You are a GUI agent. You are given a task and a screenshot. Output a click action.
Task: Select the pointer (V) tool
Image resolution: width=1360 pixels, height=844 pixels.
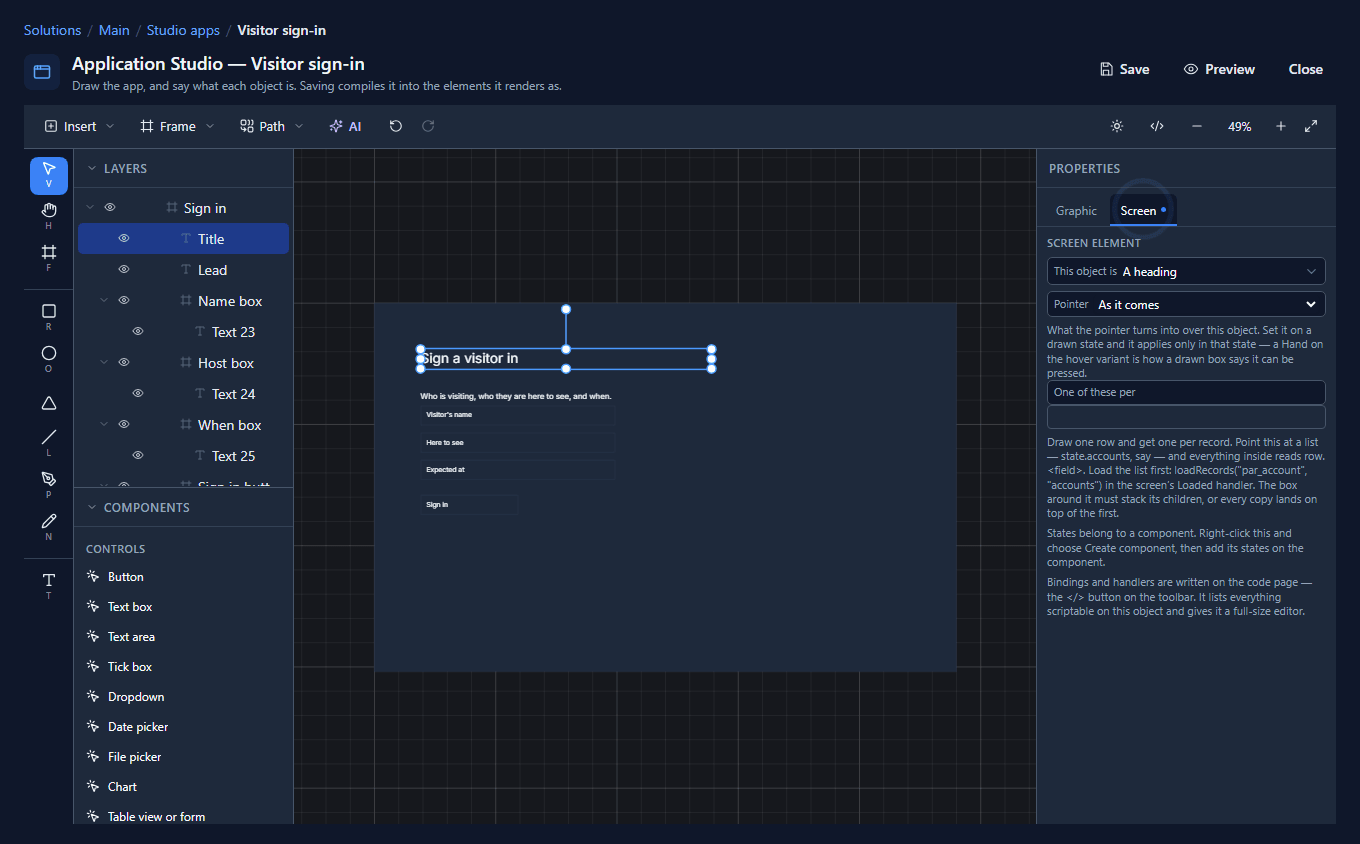(x=49, y=175)
